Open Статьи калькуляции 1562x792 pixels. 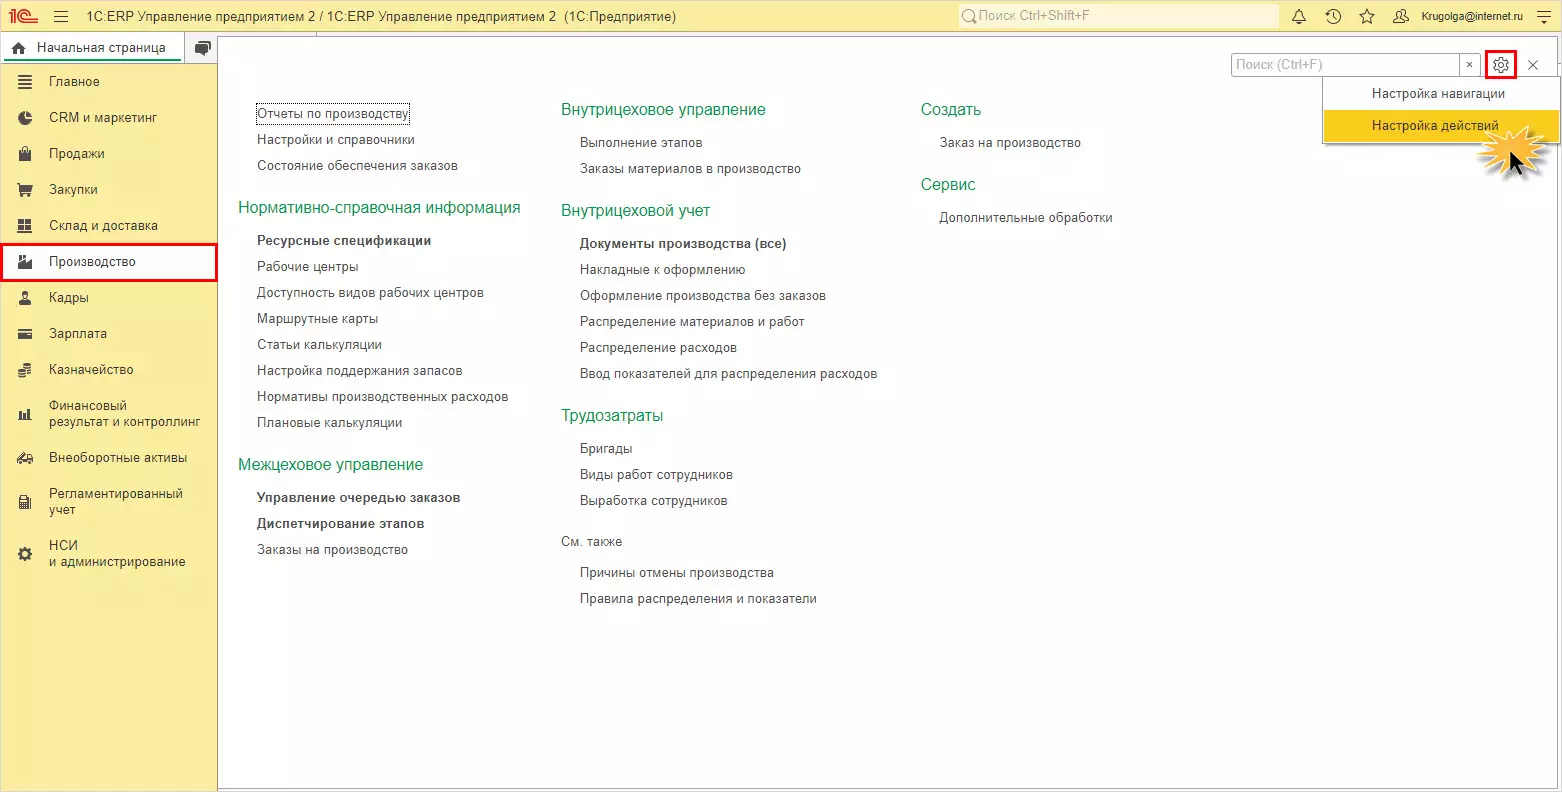coord(319,345)
